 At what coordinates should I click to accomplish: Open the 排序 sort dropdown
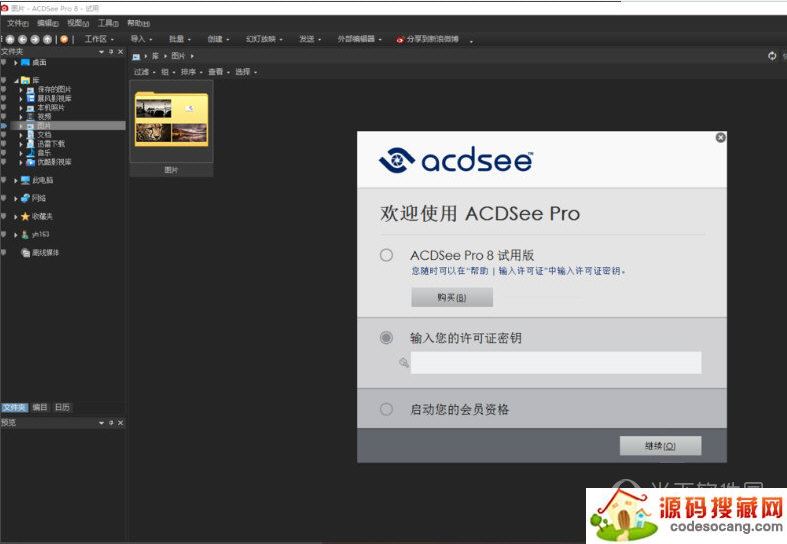click(x=192, y=72)
